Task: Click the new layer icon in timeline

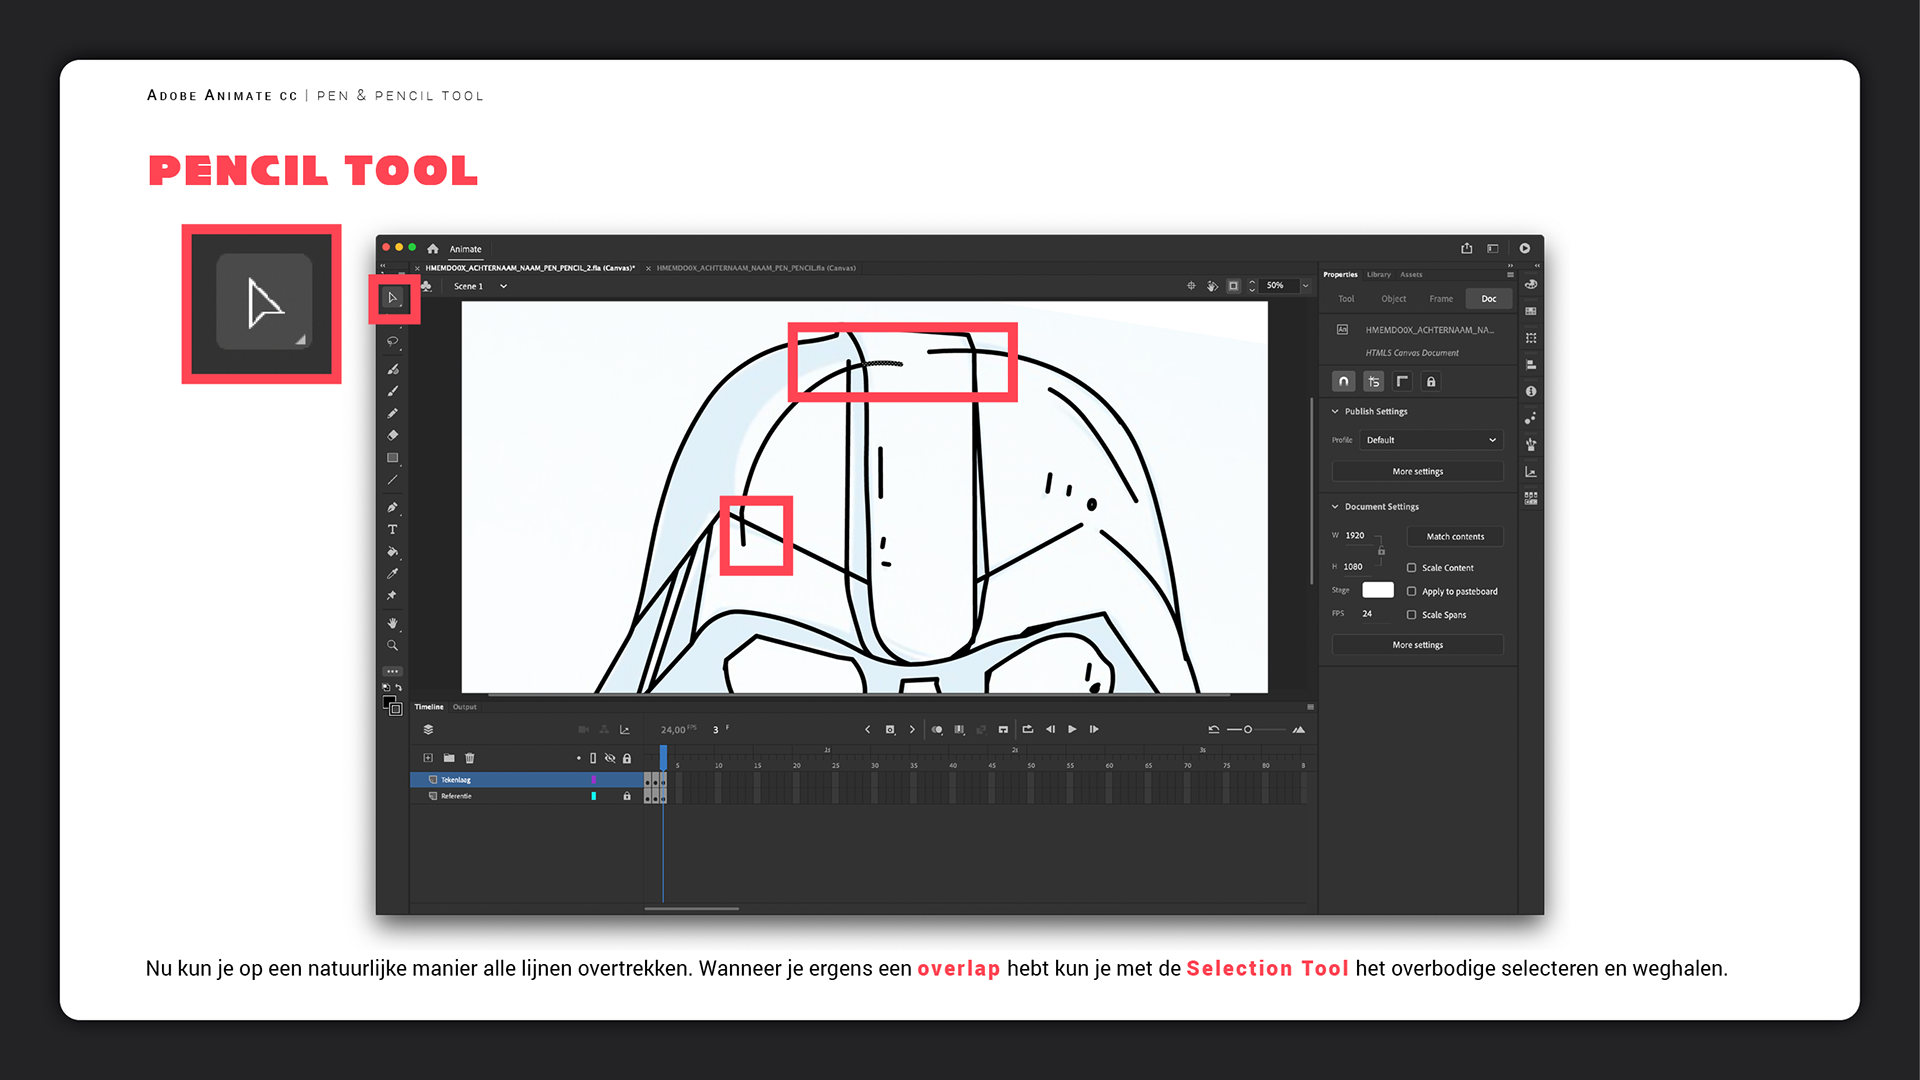Action: tap(428, 758)
